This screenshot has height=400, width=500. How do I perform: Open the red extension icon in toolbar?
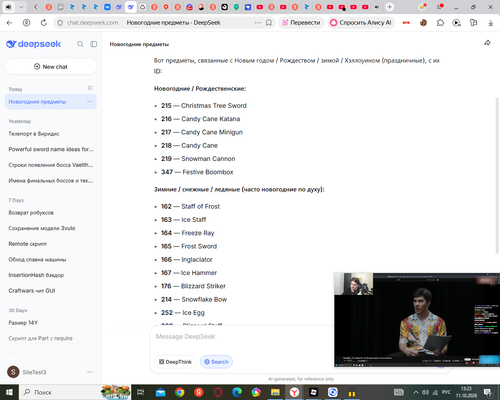click(406, 23)
